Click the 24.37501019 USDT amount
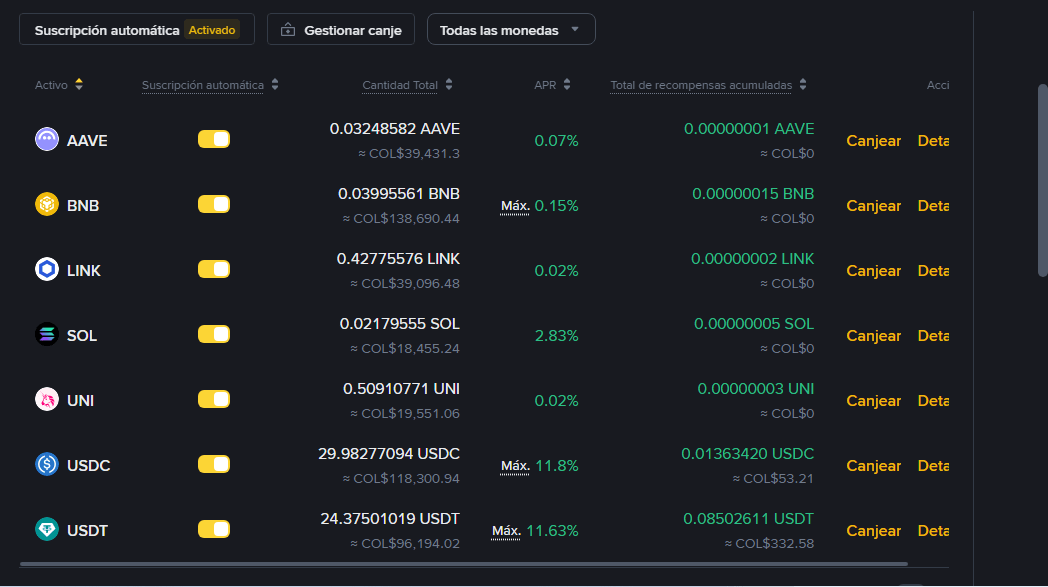This screenshot has width=1048, height=587. click(x=390, y=518)
